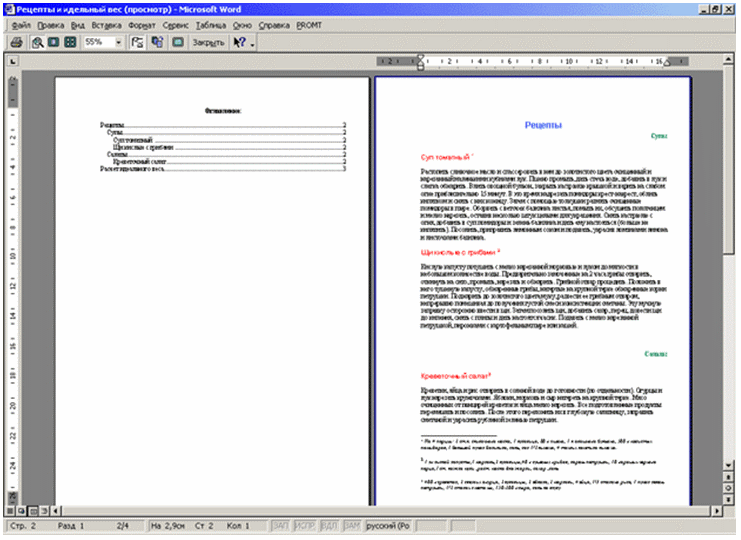The image size is (741, 540).
Task: Open the Формат menu
Action: click(x=142, y=25)
